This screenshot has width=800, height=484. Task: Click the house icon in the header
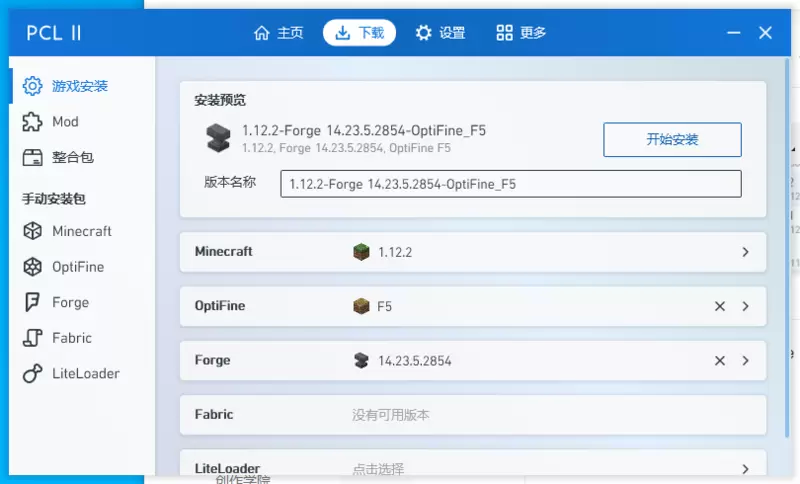[x=262, y=33]
